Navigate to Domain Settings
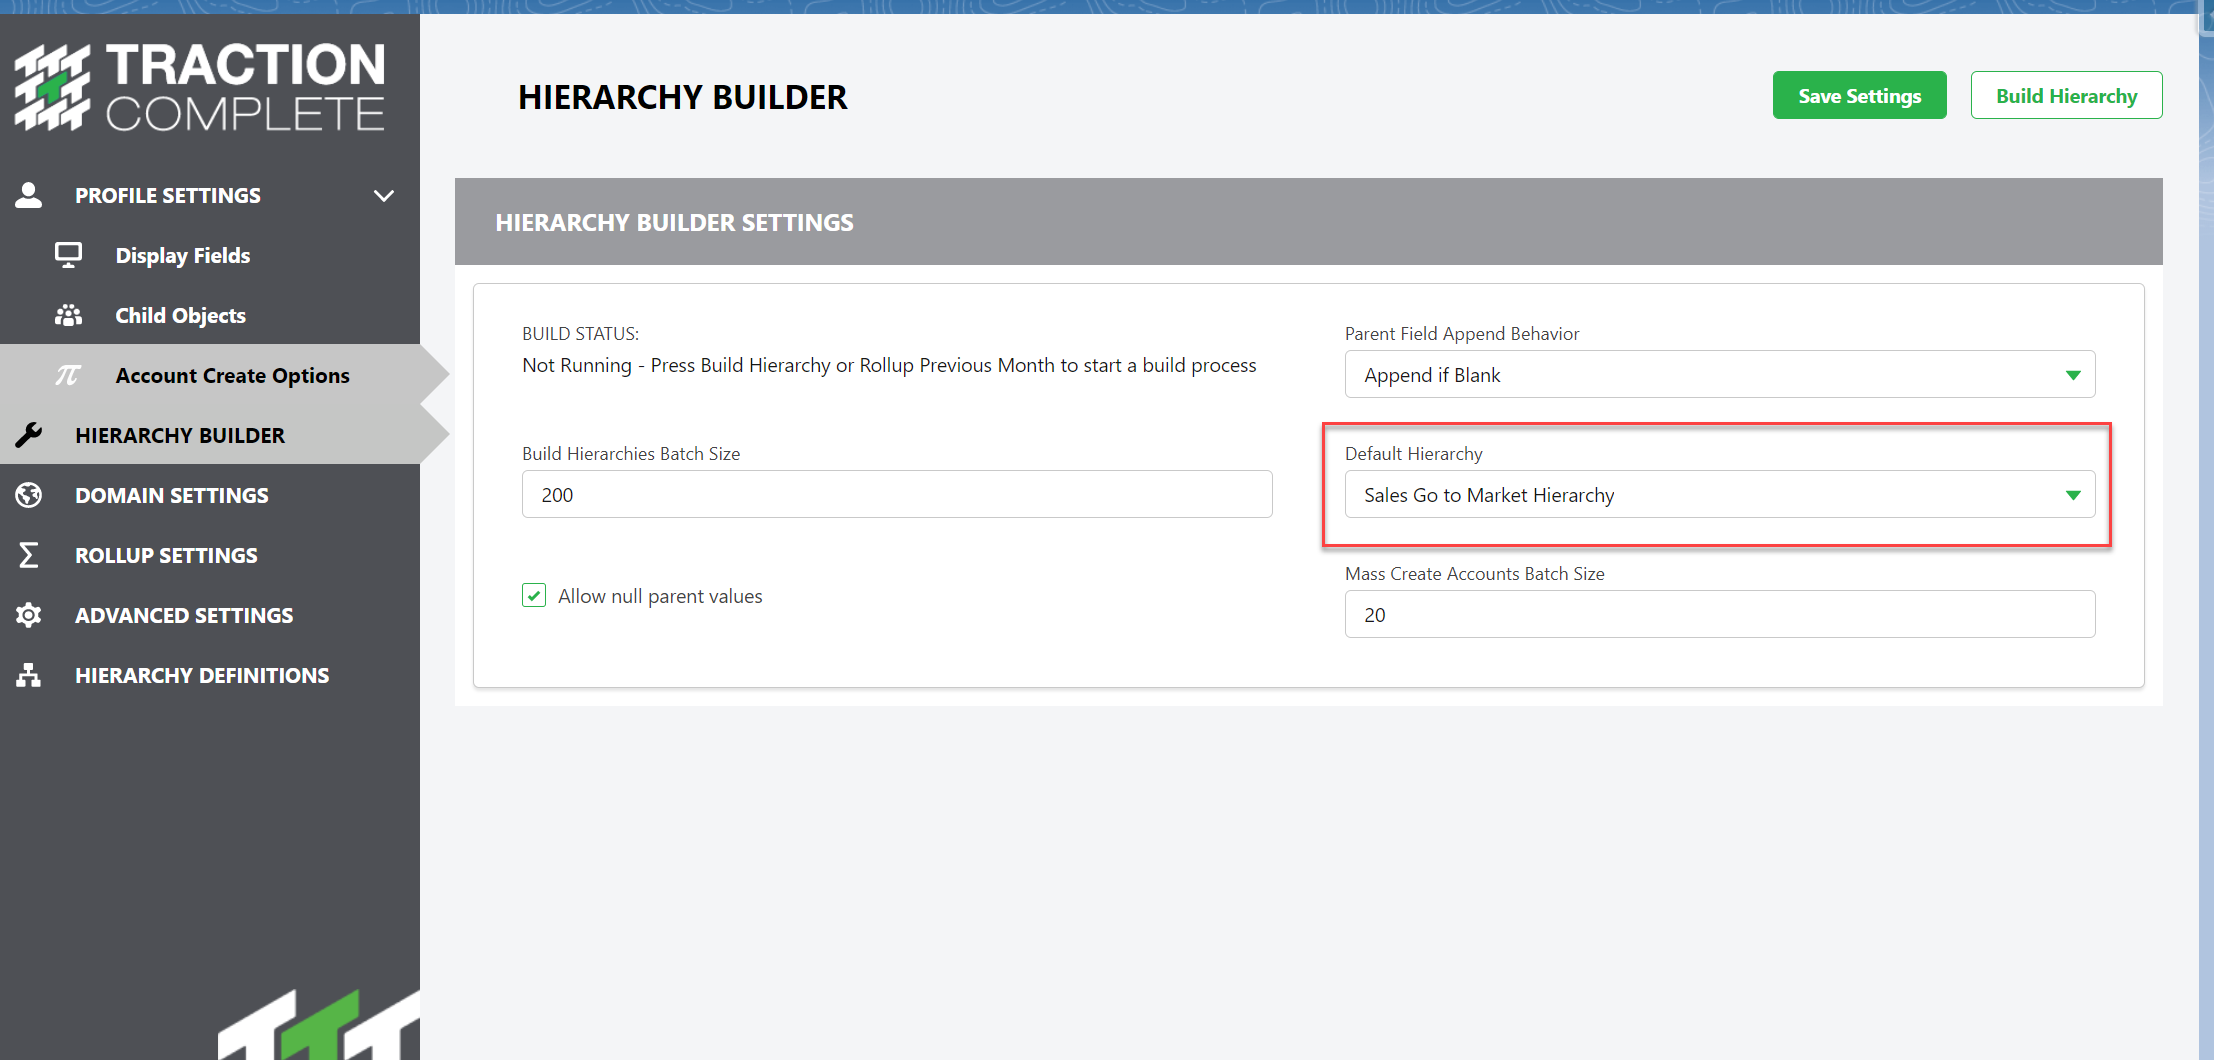The height and width of the screenshot is (1060, 2214). tap(171, 495)
